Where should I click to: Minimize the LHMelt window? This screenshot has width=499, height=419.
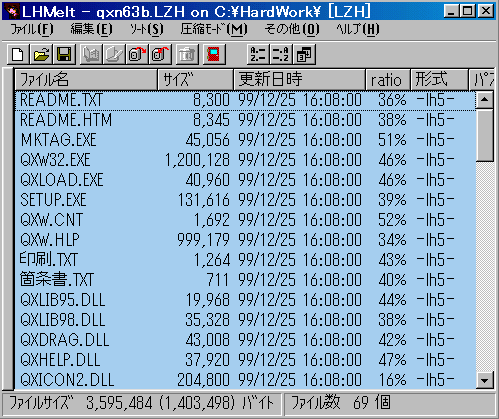(x=451, y=12)
